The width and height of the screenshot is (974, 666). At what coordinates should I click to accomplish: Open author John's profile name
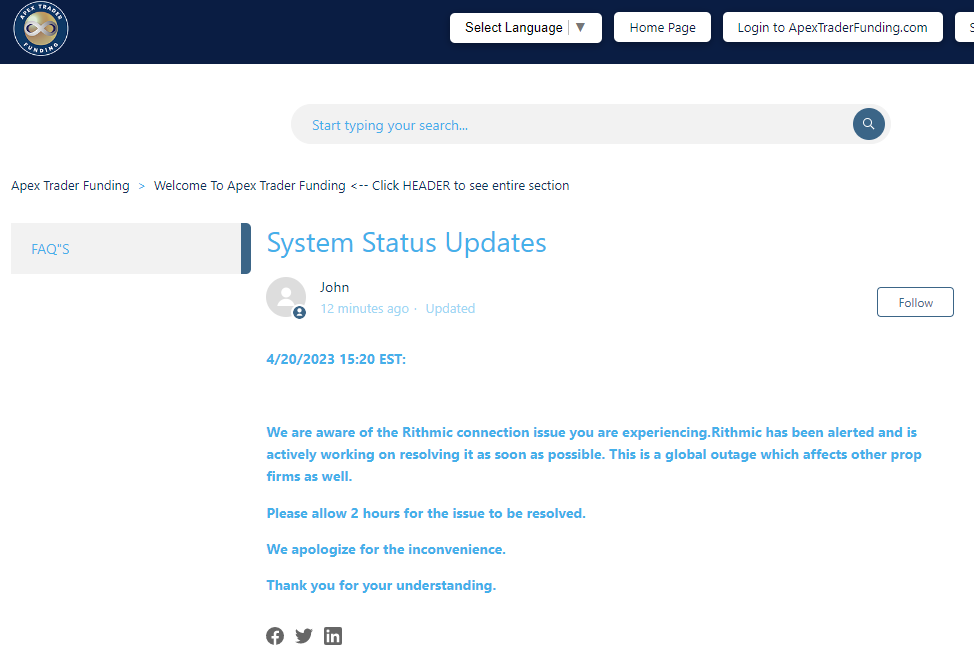pos(334,288)
